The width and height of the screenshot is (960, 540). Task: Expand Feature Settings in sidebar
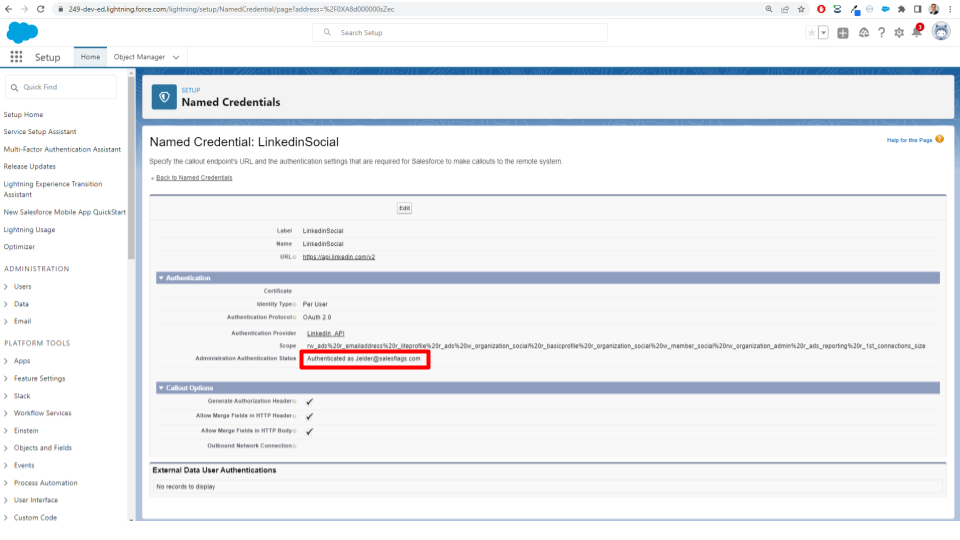[x=6, y=378]
